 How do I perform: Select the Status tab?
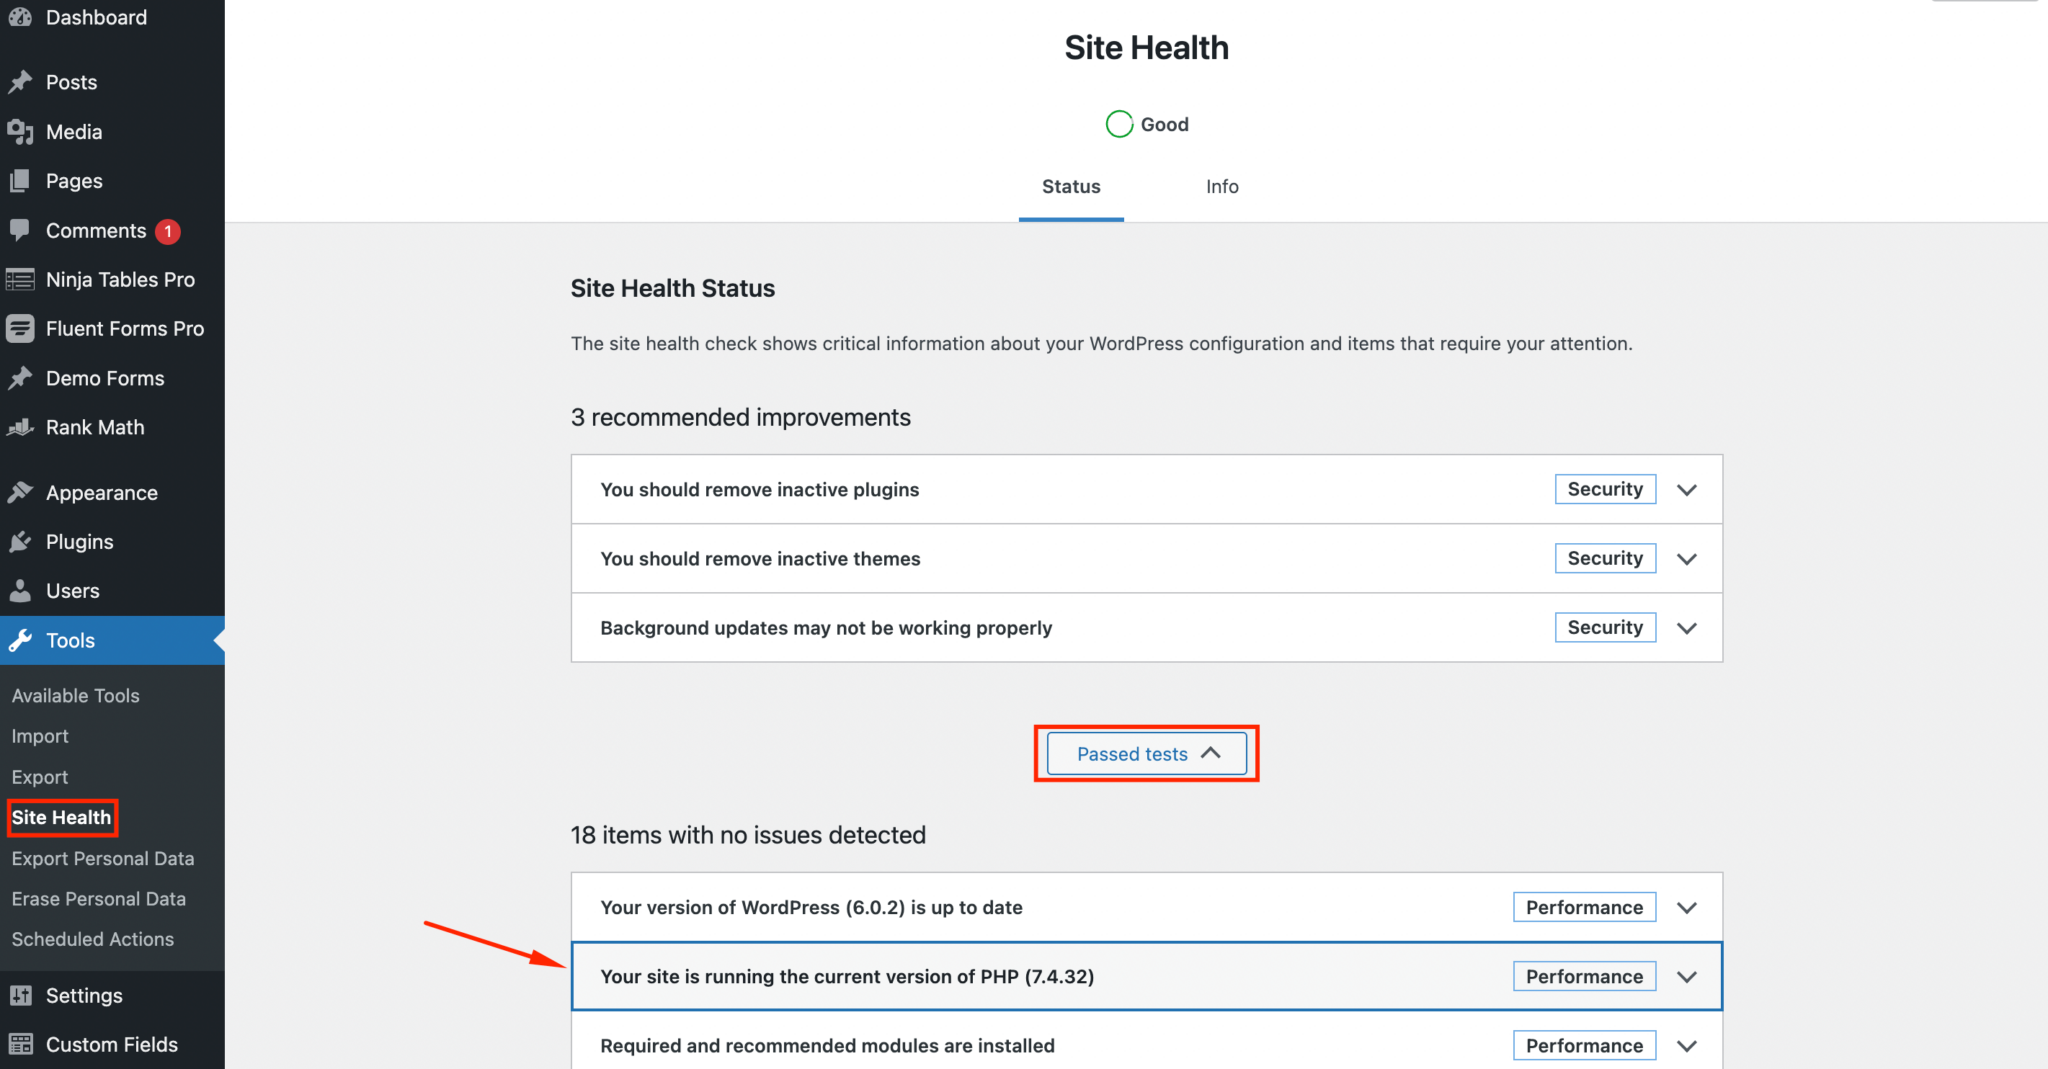coord(1070,186)
